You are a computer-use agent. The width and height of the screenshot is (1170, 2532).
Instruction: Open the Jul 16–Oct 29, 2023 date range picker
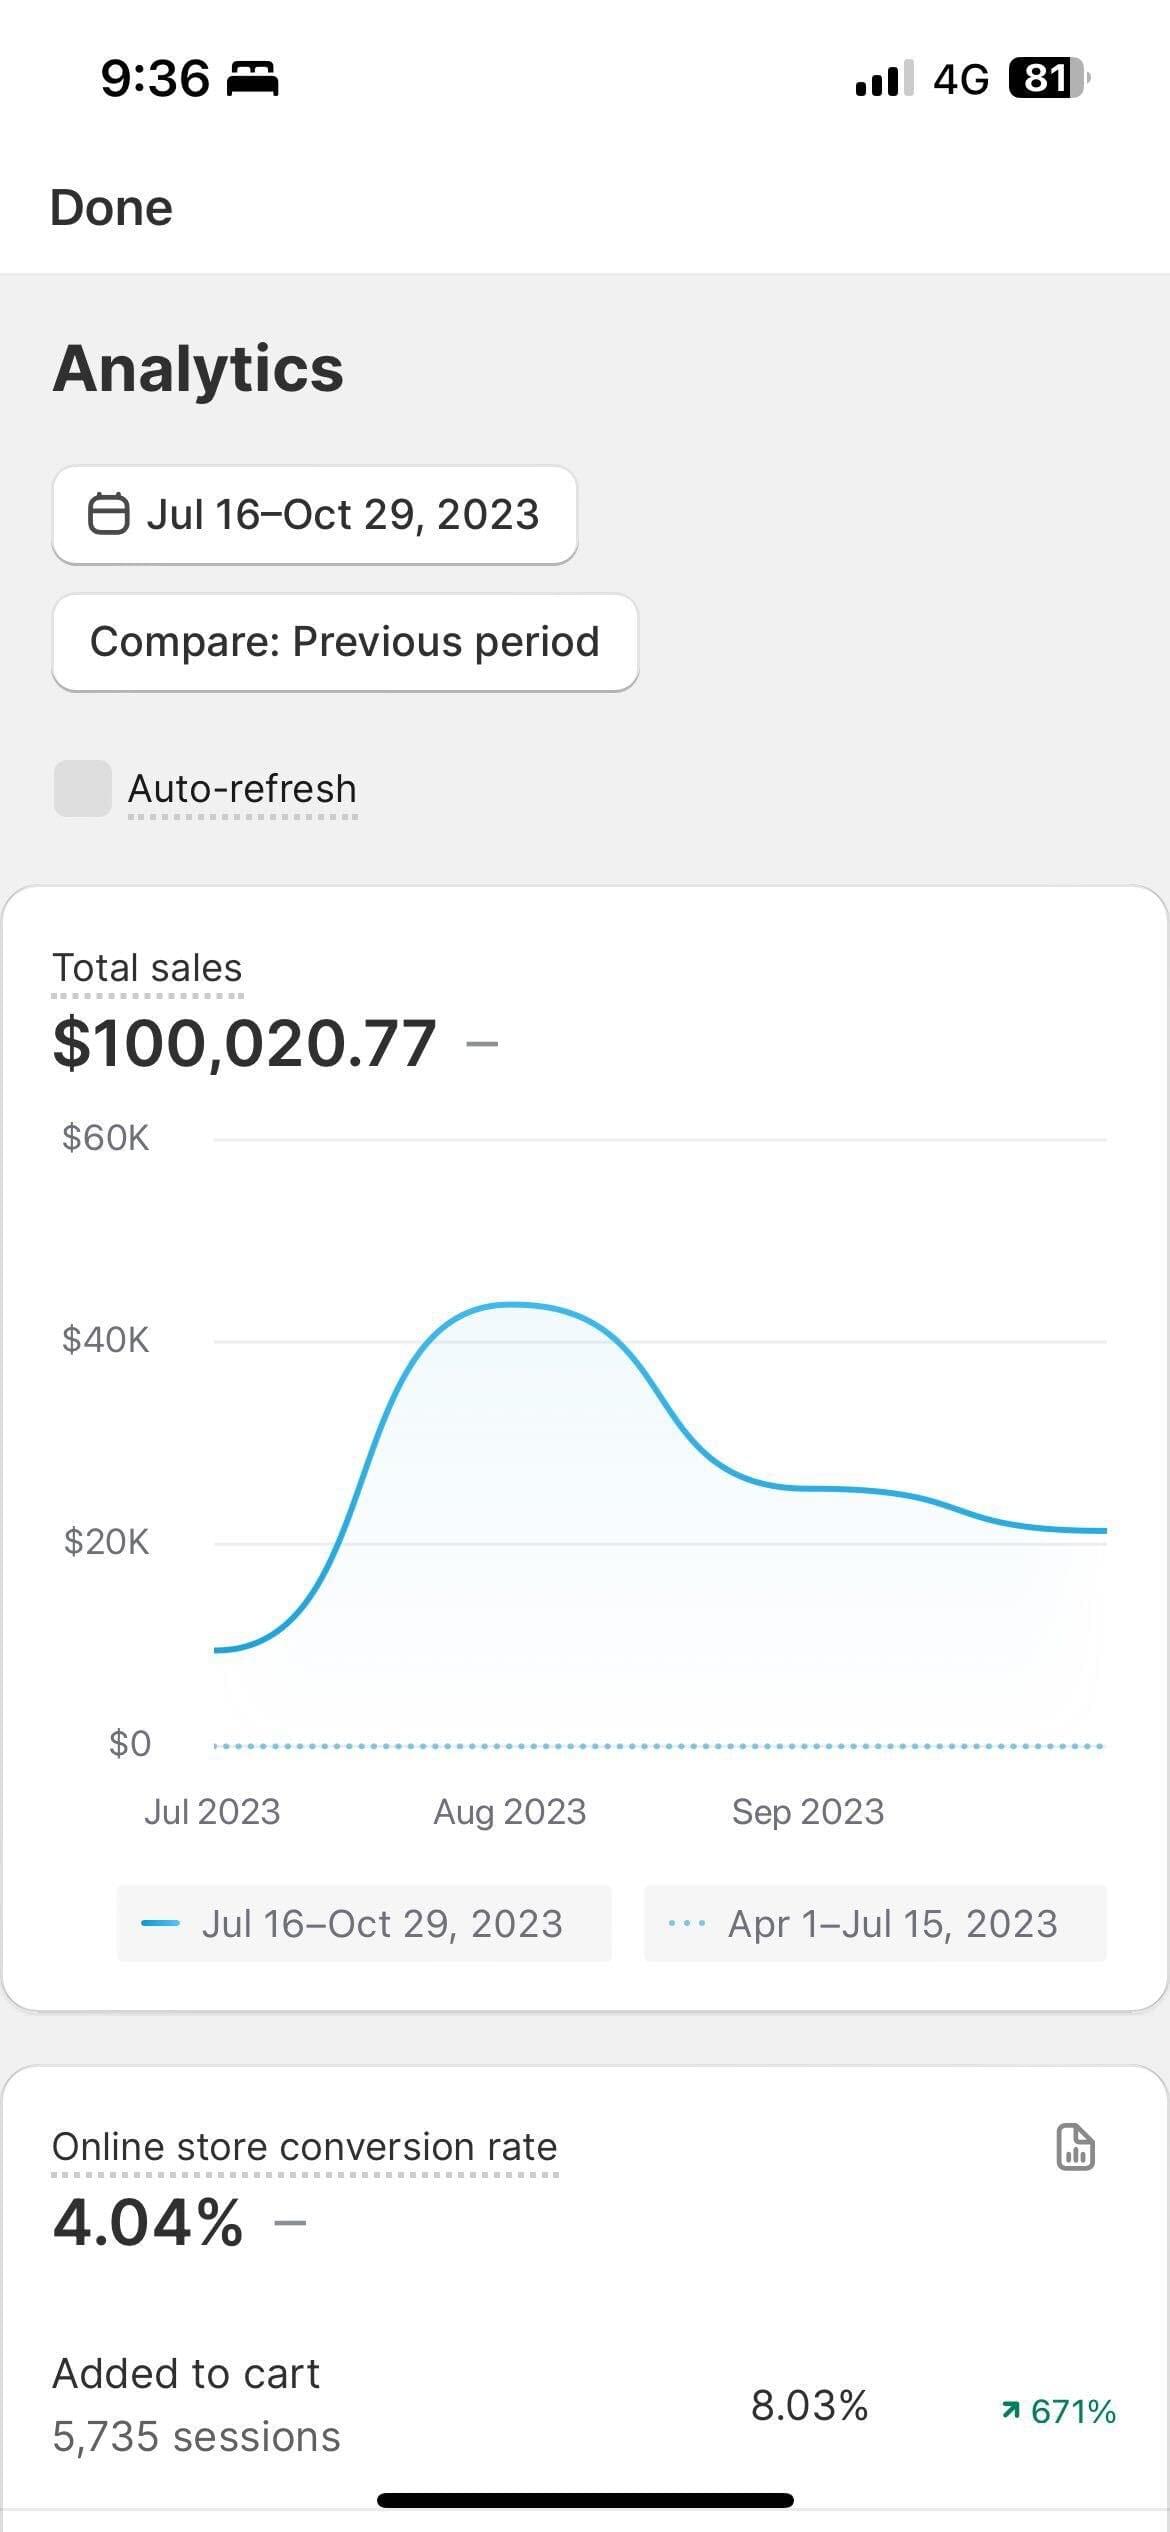point(314,515)
